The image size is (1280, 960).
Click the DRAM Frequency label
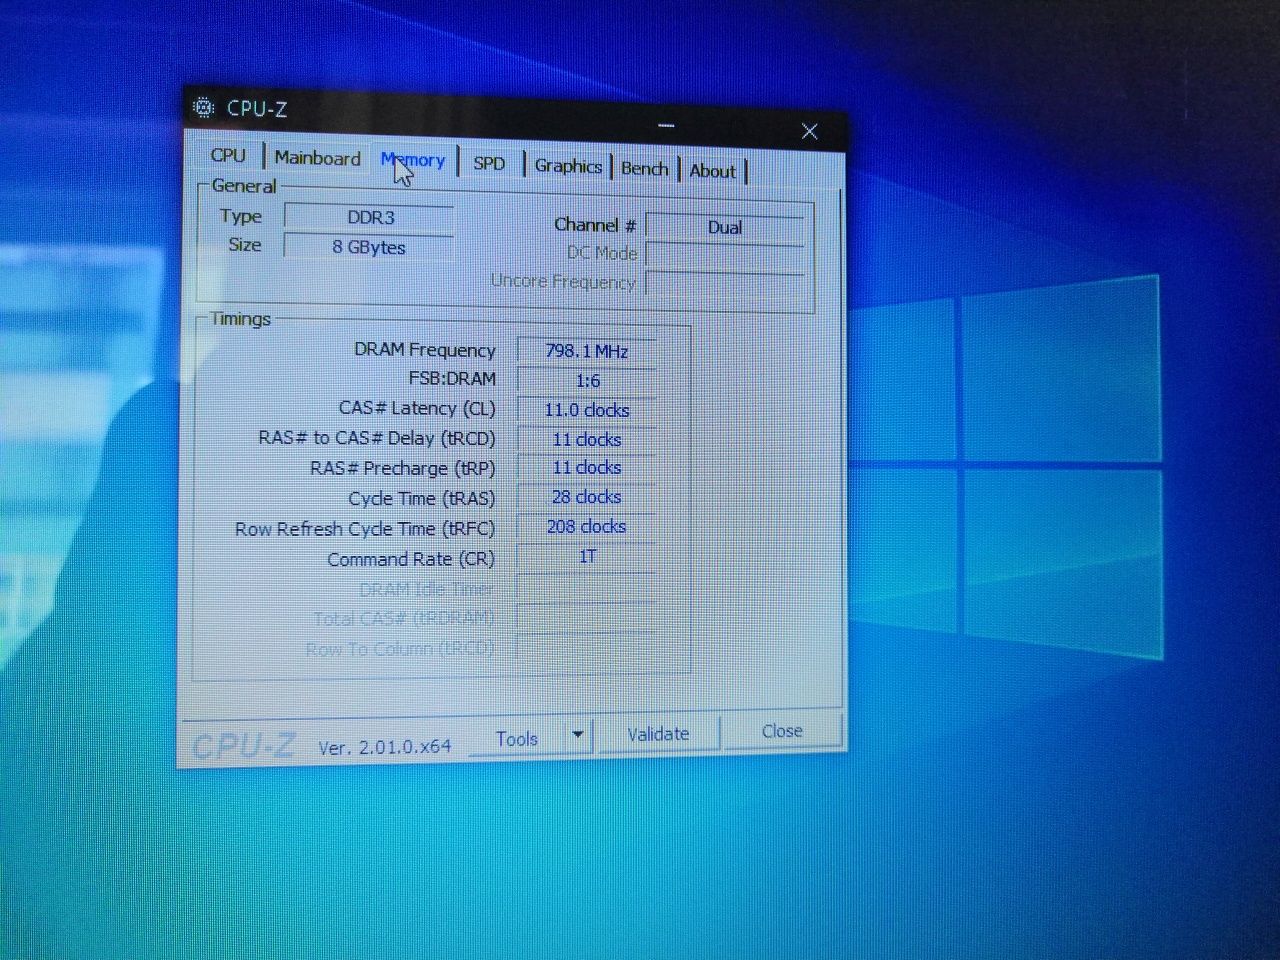(x=425, y=350)
